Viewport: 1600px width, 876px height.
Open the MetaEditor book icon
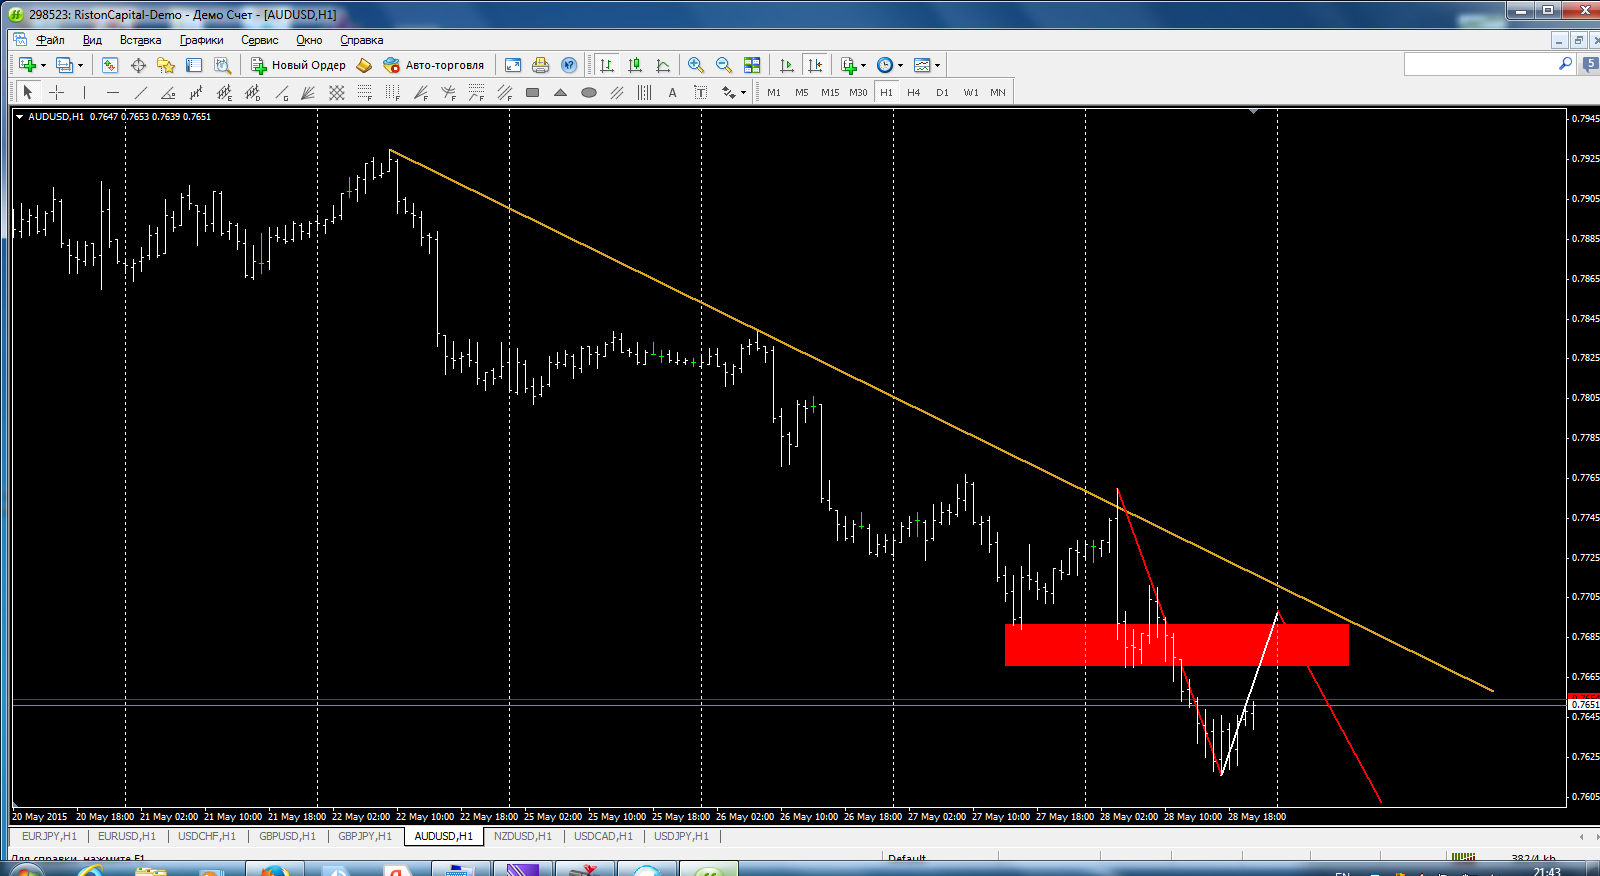click(364, 65)
